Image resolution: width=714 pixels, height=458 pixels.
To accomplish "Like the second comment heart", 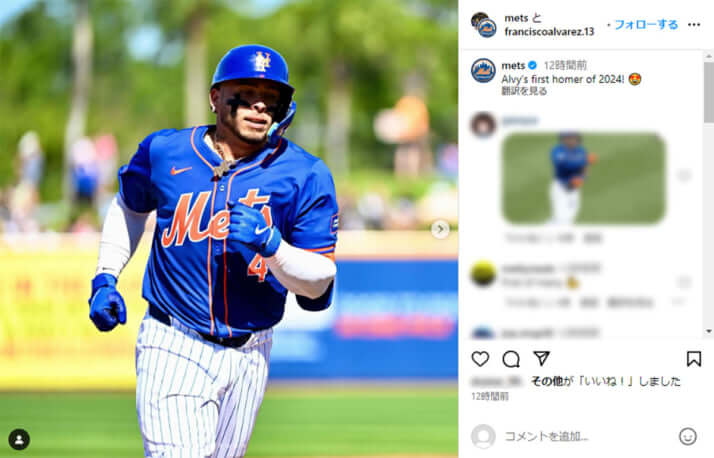I will click(684, 282).
